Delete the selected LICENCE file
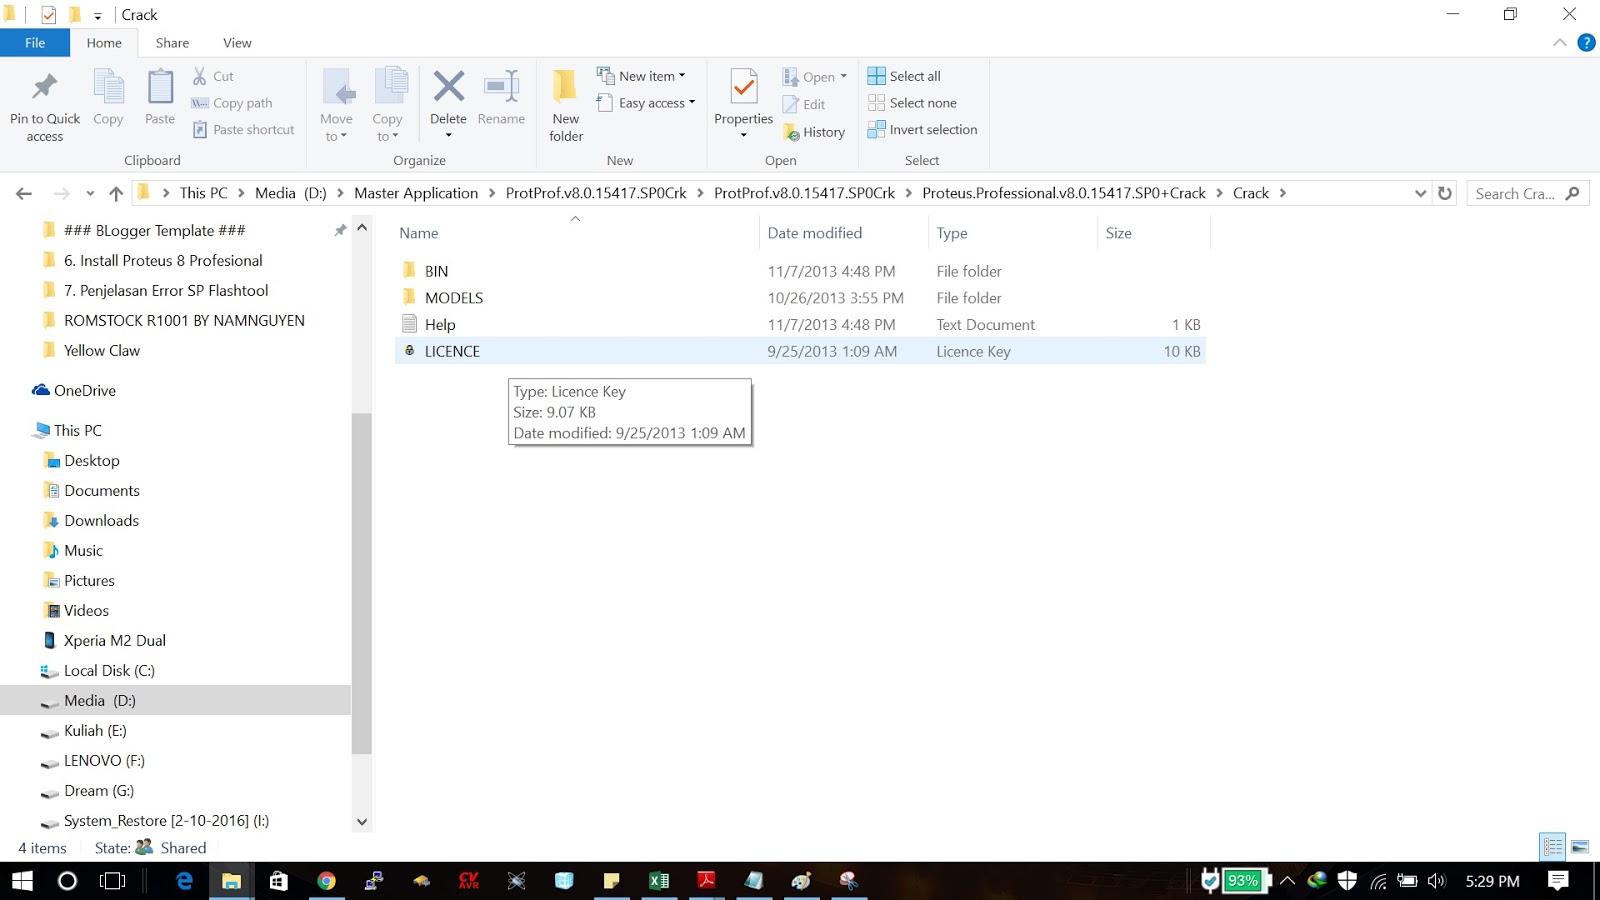The width and height of the screenshot is (1600, 900). click(x=449, y=104)
